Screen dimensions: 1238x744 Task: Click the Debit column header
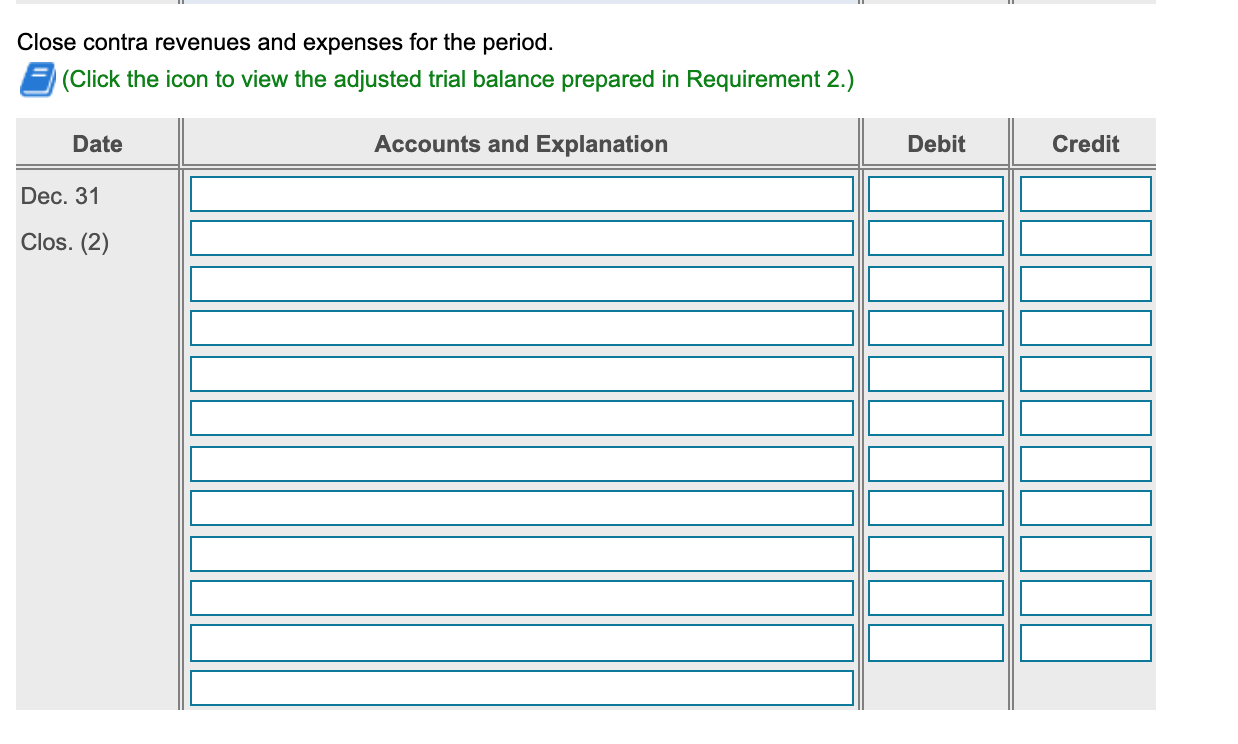(936, 144)
